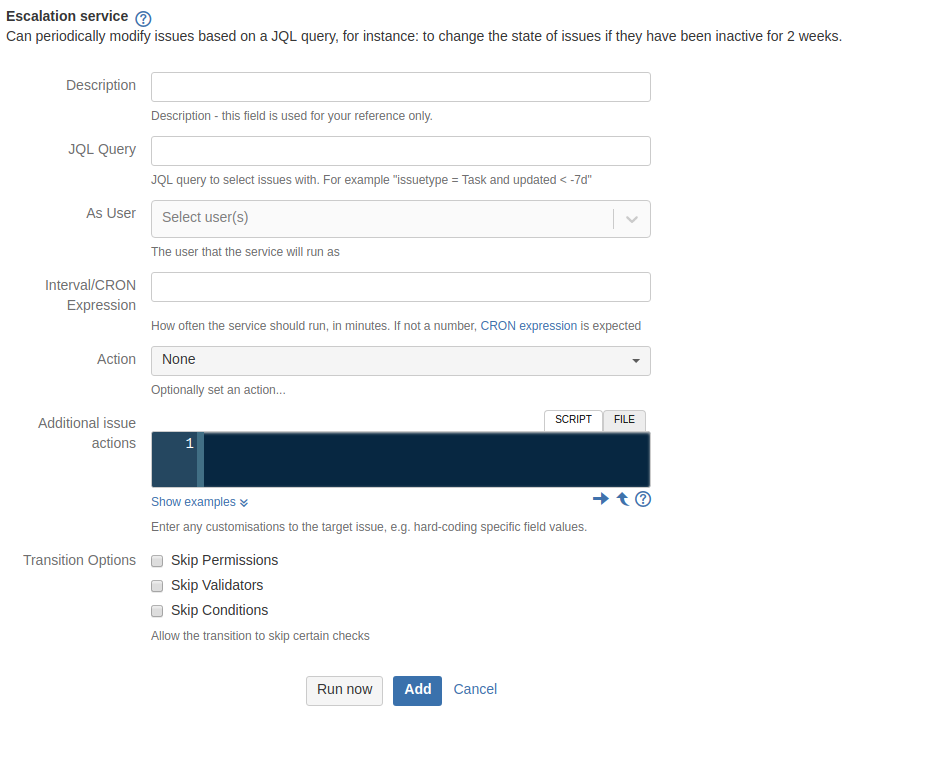945x772 pixels.
Task: Click line number 1 in editor gutter
Action: [189, 444]
